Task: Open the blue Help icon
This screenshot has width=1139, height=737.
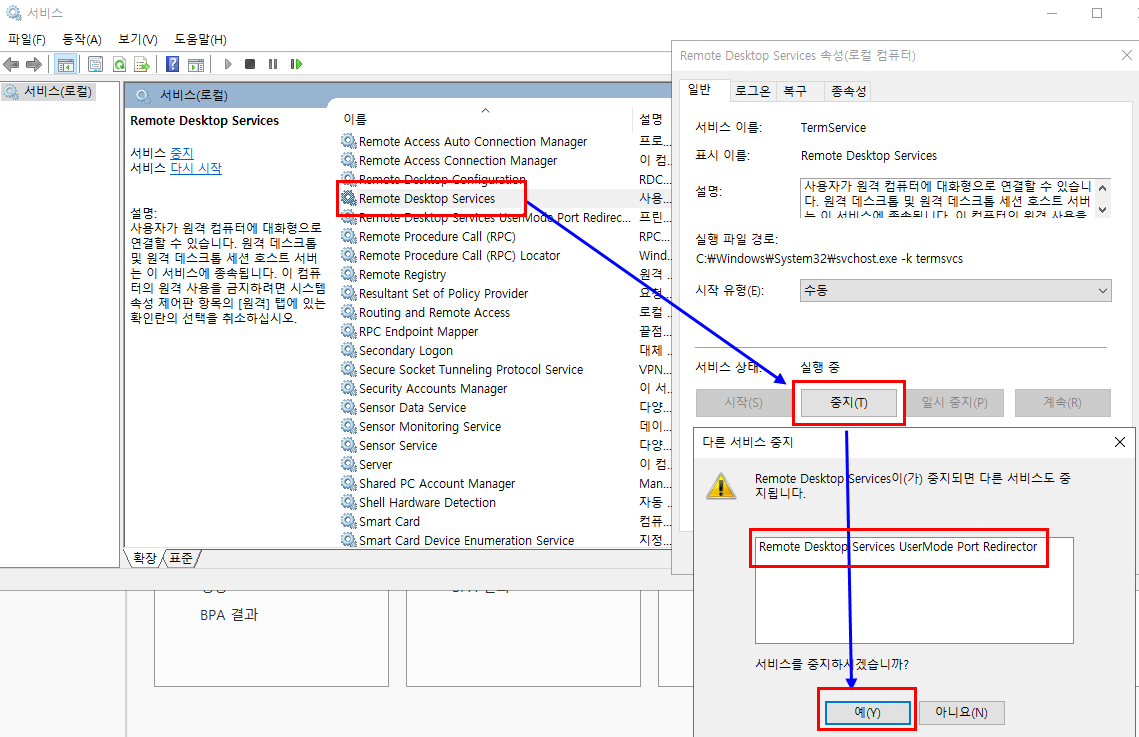Action: [x=172, y=65]
